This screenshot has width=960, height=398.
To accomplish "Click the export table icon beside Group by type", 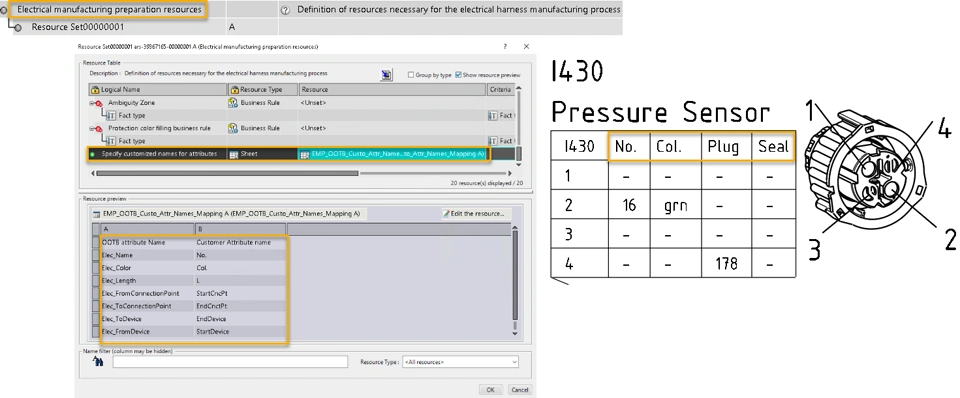I will point(386,75).
